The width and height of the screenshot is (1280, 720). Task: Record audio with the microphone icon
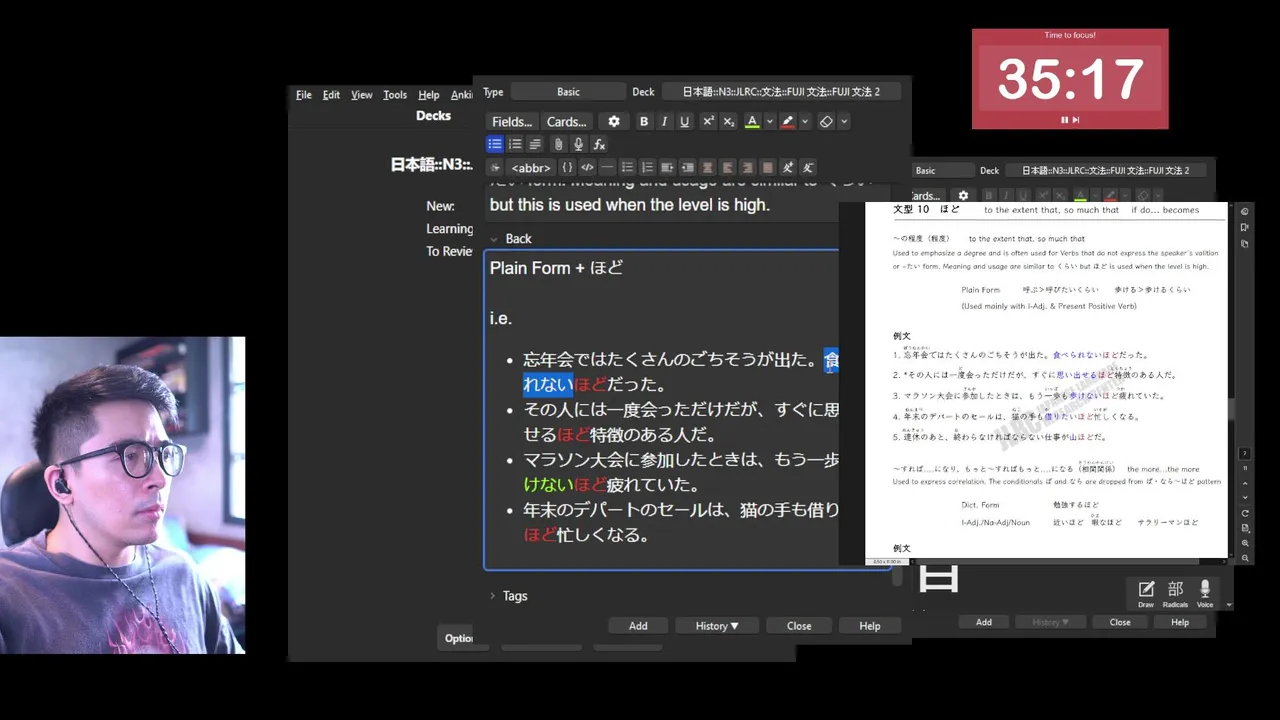tap(578, 145)
